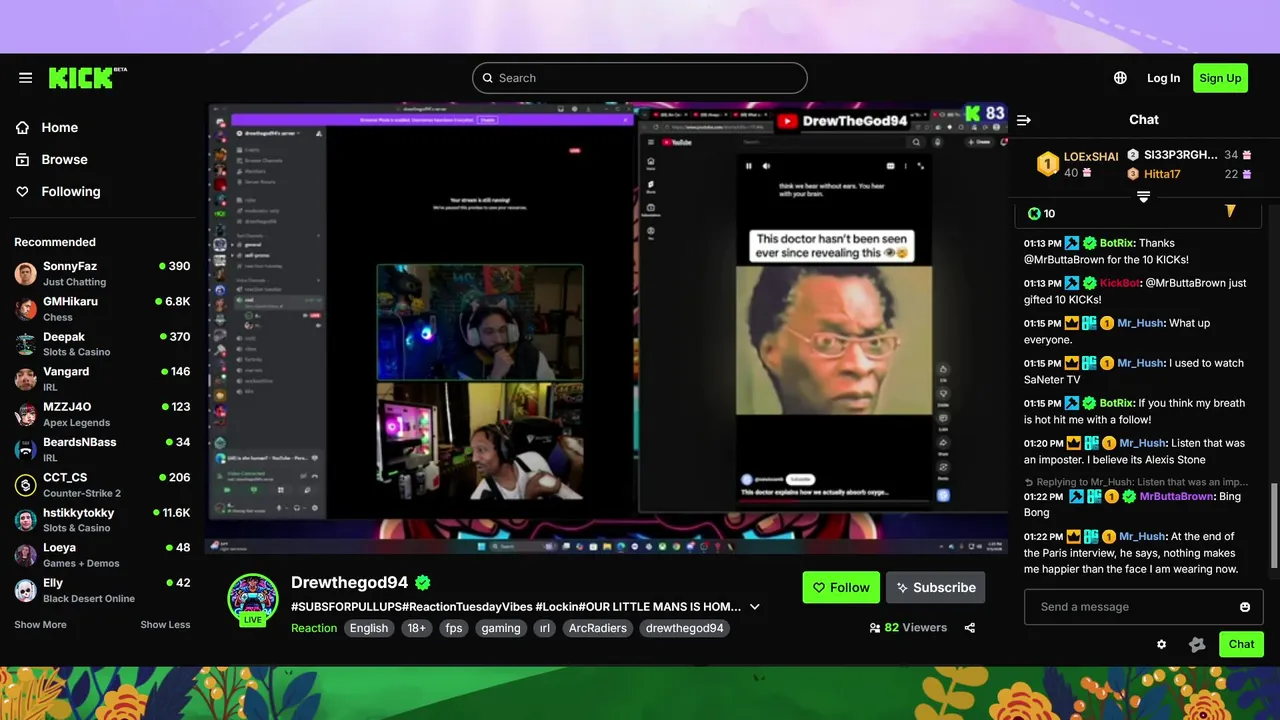Open chat settings gear icon
The image size is (1280, 720).
point(1161,645)
